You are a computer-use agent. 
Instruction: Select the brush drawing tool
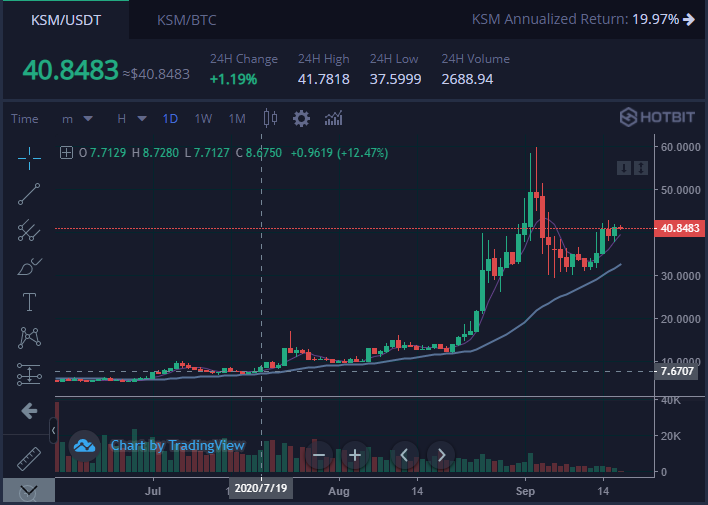tap(29, 267)
